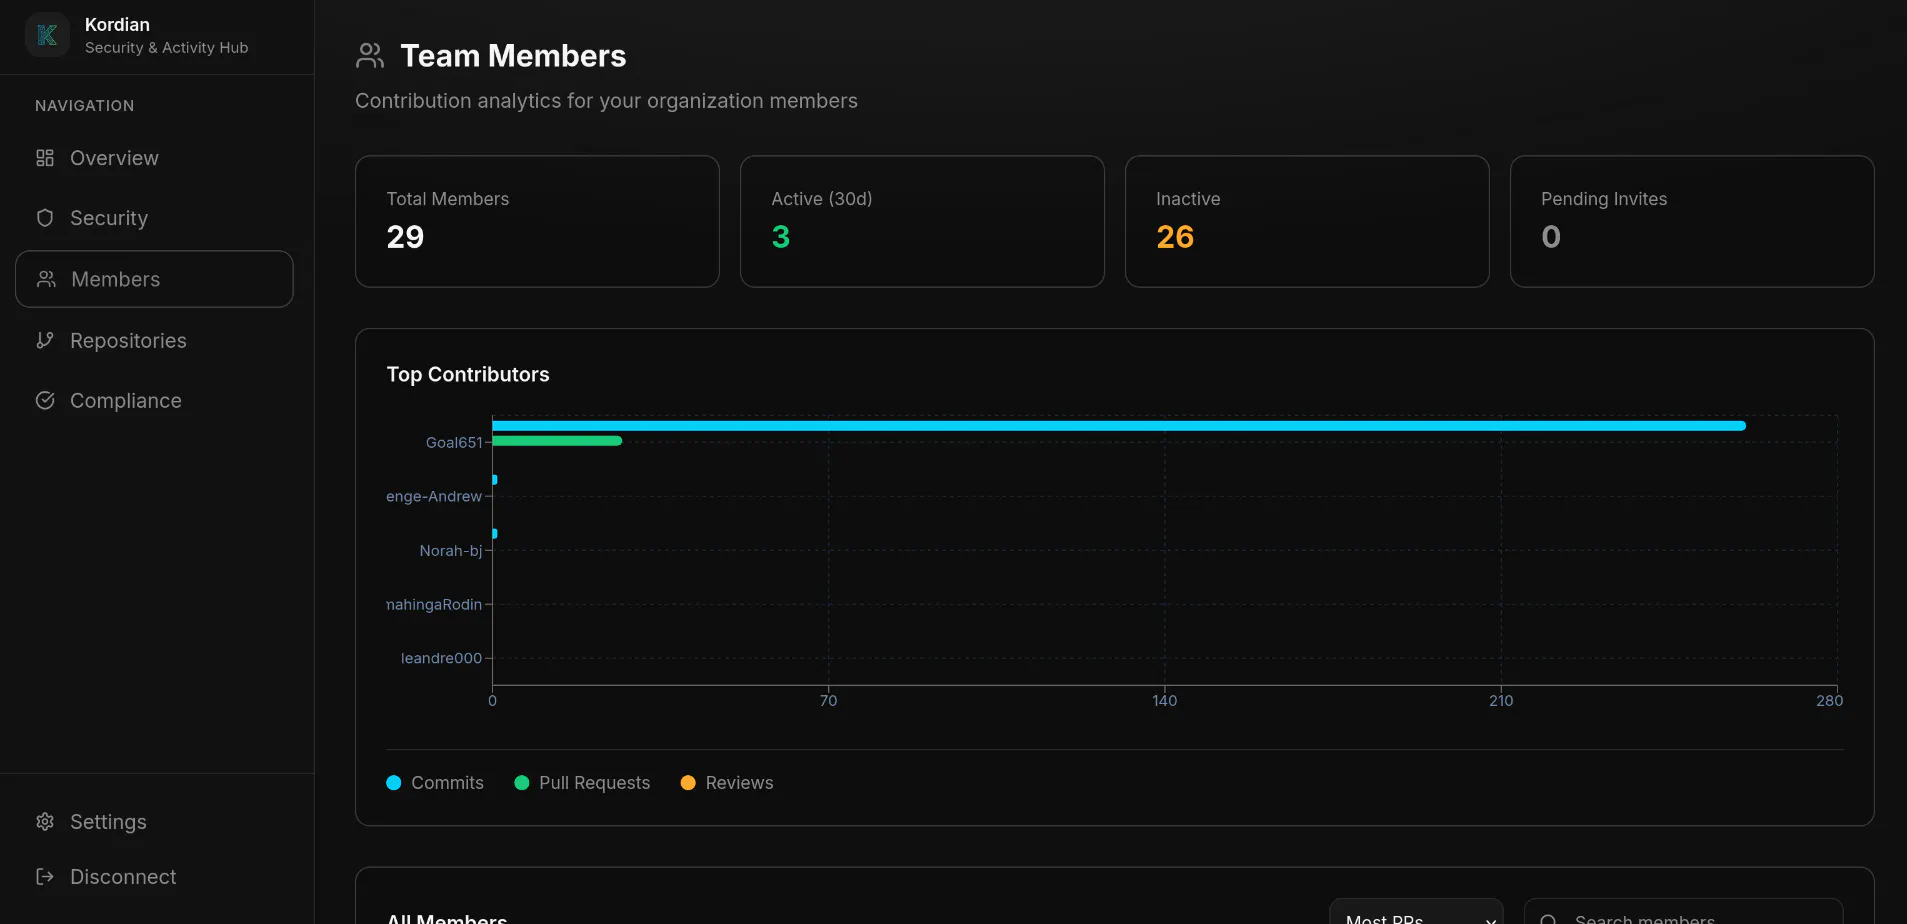Viewport: 1907px width, 924px height.
Task: Toggle the Commits series legend dot
Action: pyautogui.click(x=394, y=783)
